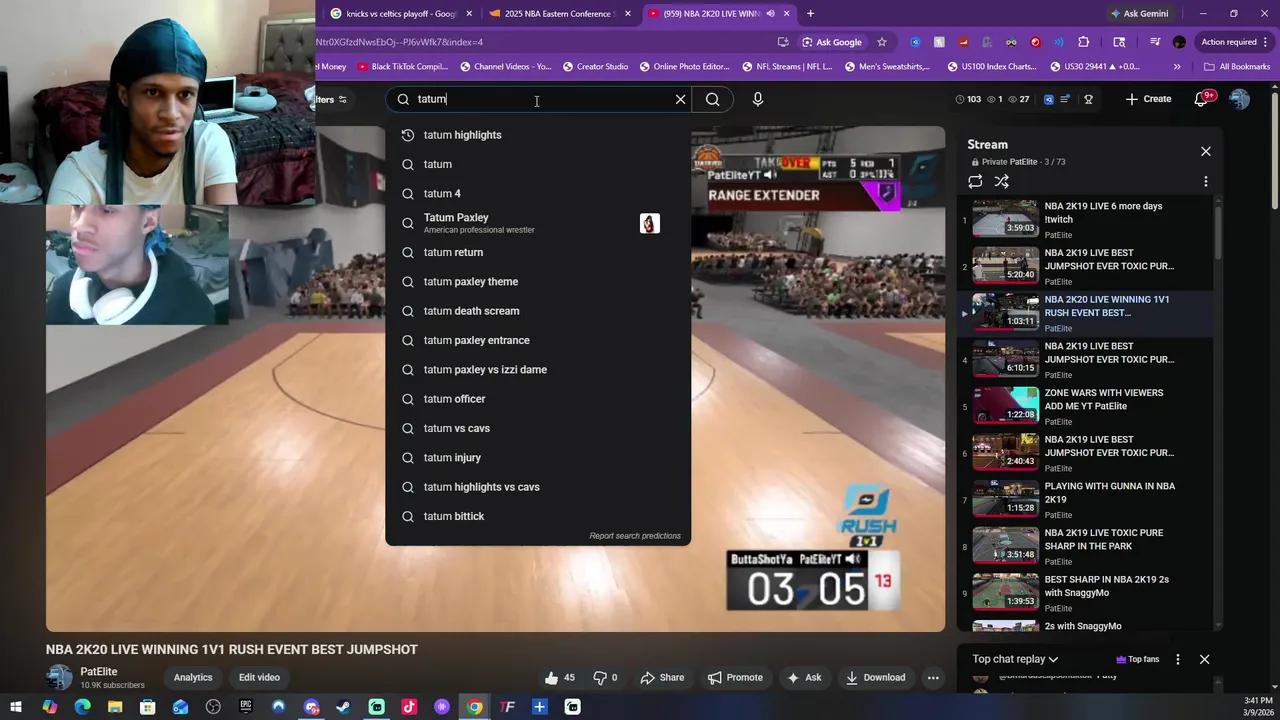The width and height of the screenshot is (1280, 720).
Task: Click the search magnifier button
Action: click(x=712, y=99)
